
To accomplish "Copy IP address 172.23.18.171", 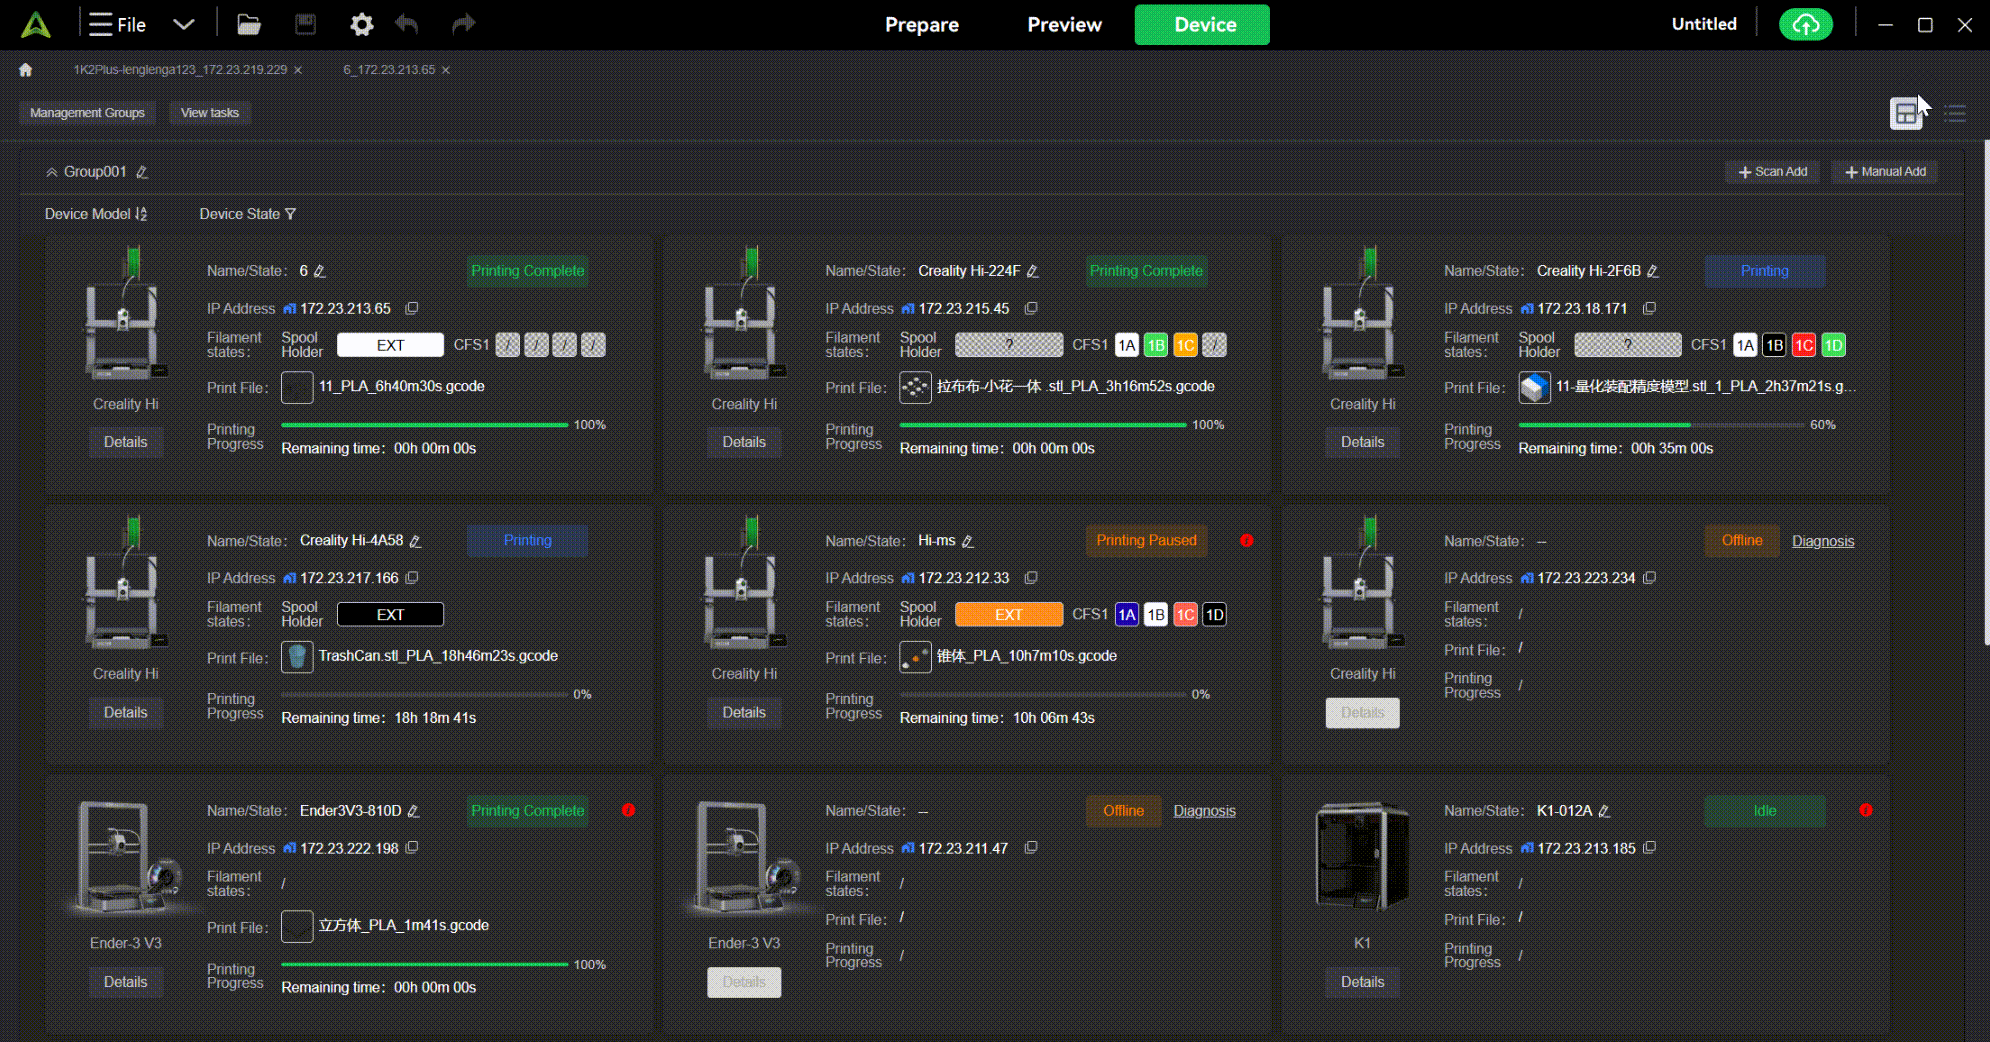I will pos(1649,309).
